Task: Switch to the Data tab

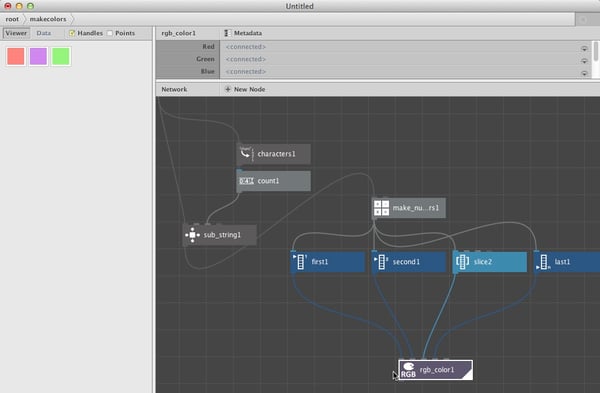Action: (x=44, y=33)
